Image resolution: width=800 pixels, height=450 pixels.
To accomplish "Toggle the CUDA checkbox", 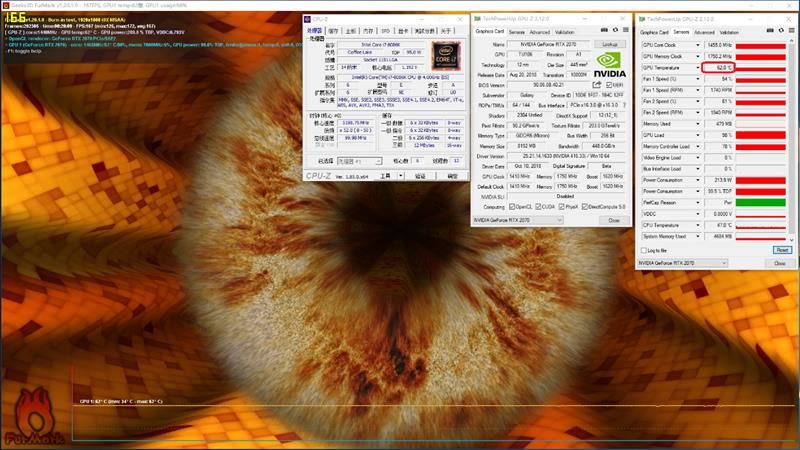I will click(538, 207).
